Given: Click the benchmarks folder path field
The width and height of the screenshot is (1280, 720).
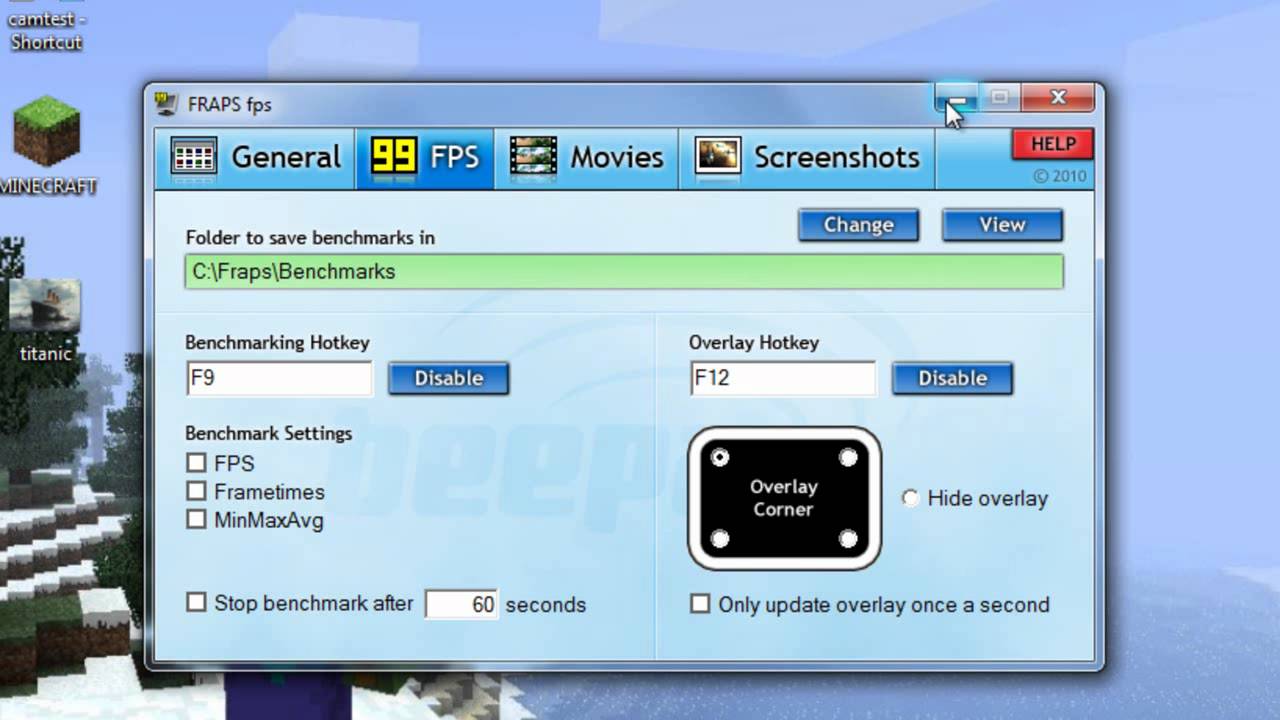Looking at the screenshot, I should click(x=624, y=272).
